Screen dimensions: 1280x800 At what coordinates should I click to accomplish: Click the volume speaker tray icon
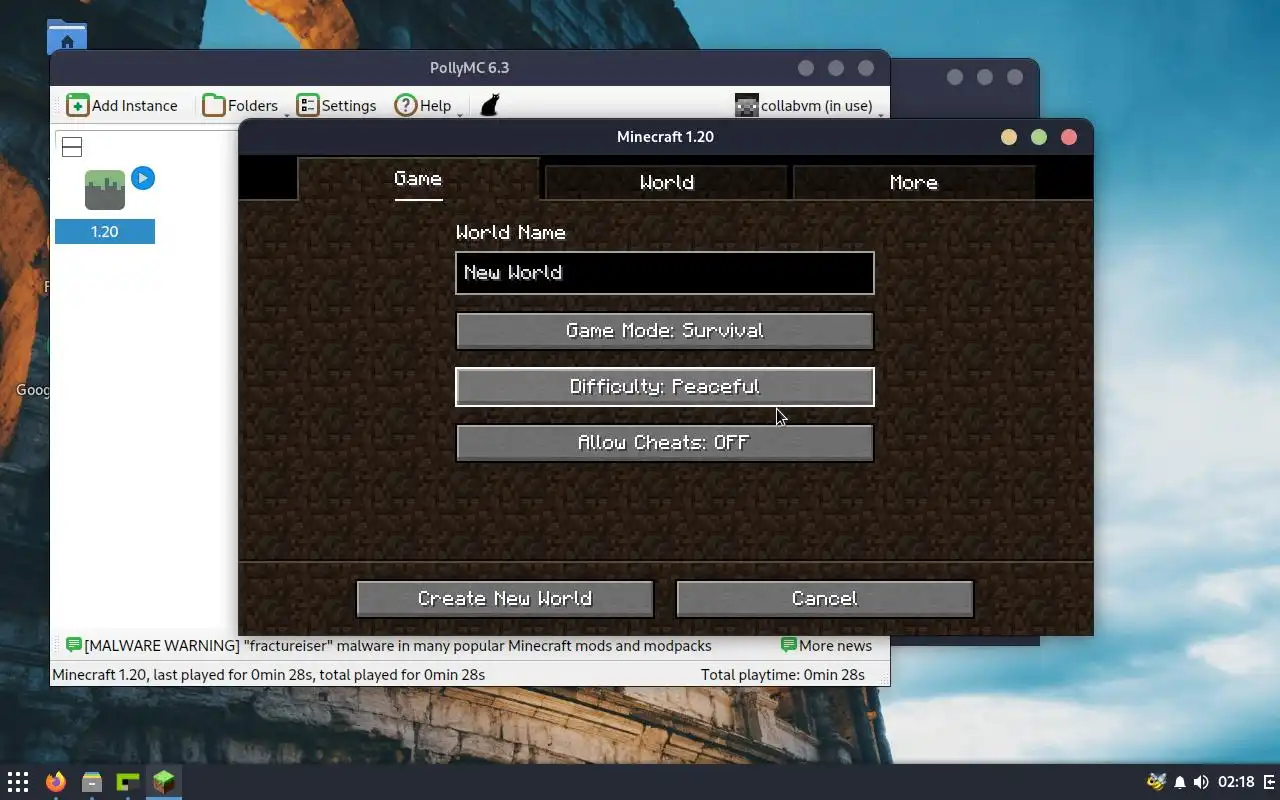(x=1201, y=782)
